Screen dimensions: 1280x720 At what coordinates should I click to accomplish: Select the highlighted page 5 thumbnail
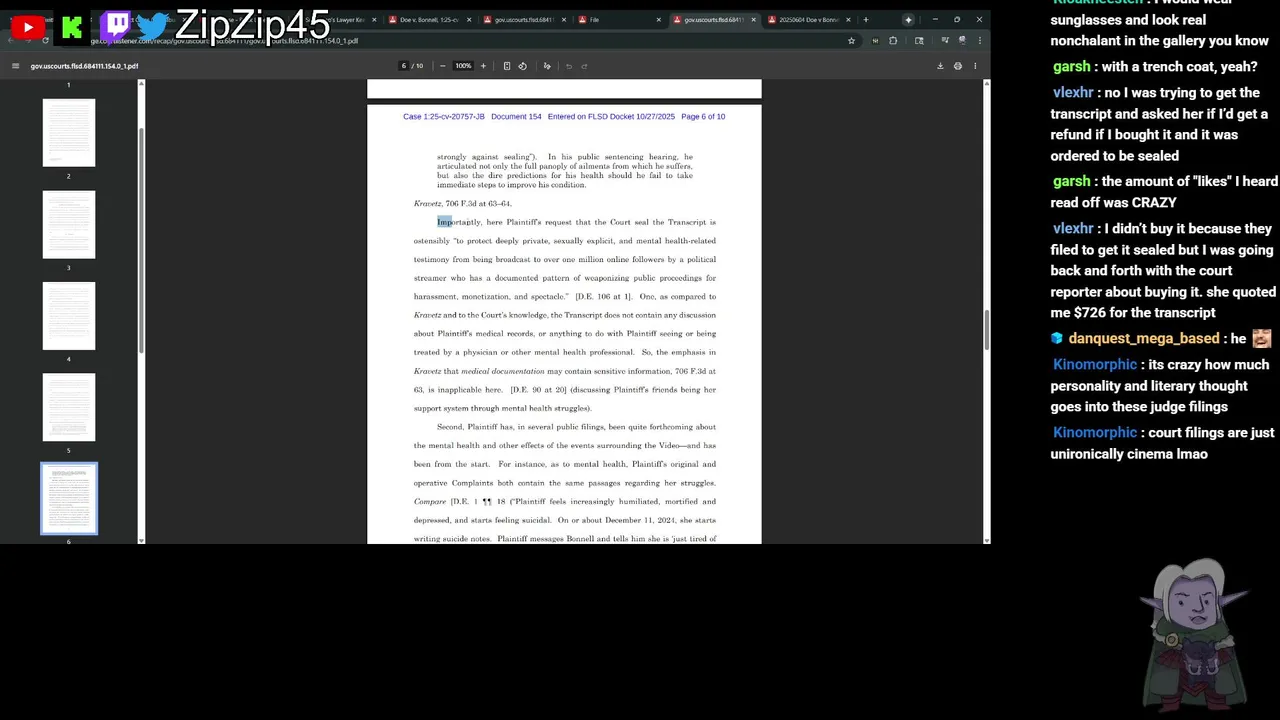pos(69,498)
